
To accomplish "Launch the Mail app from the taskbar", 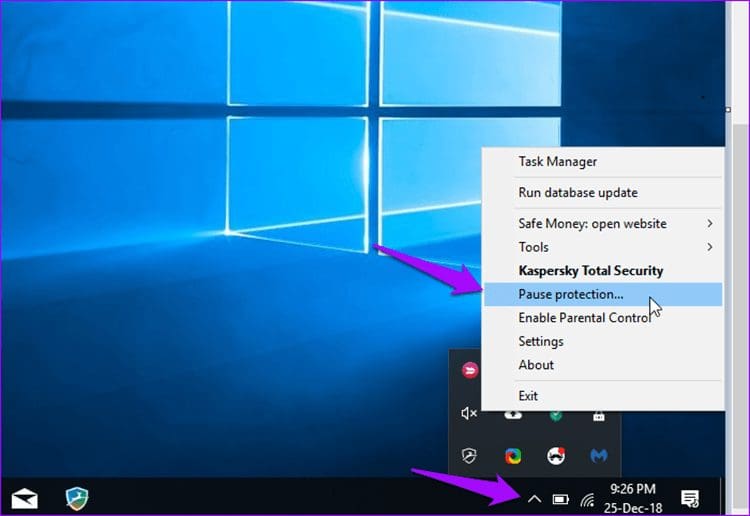I will (x=24, y=499).
